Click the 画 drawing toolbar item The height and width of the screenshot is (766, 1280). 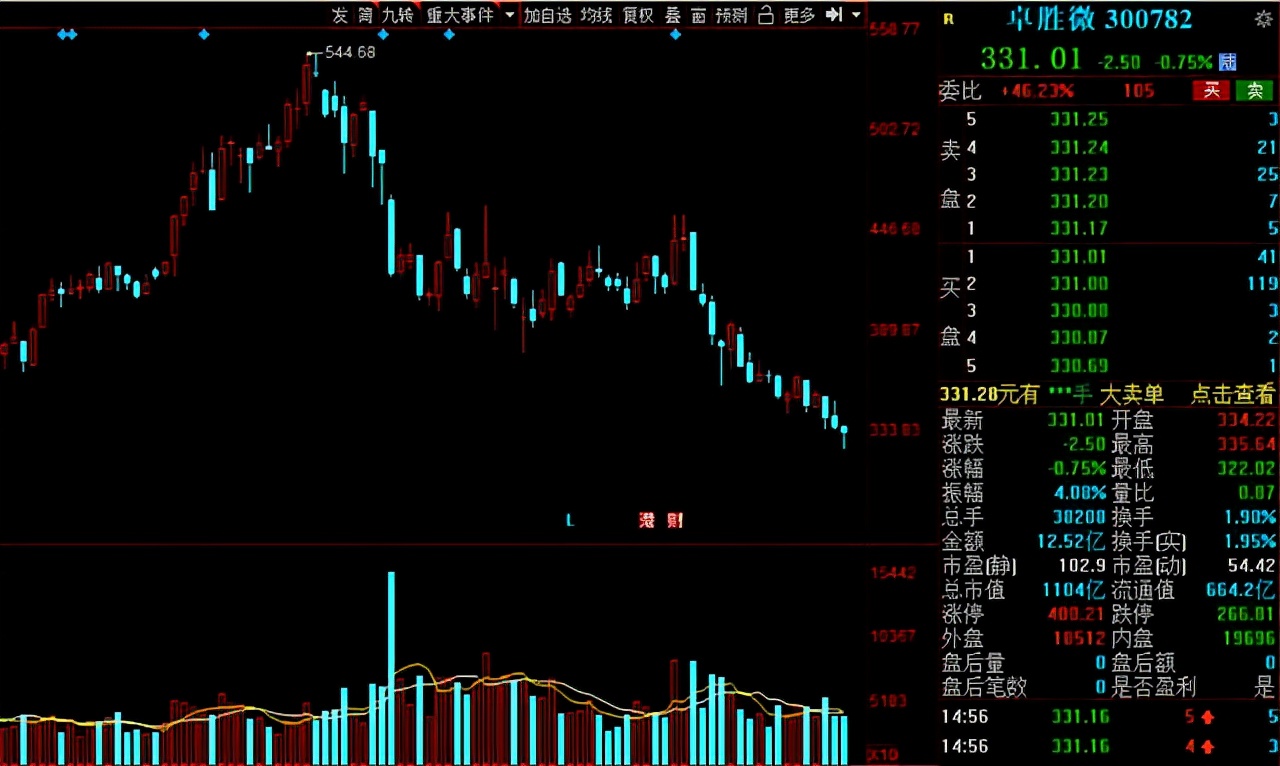click(698, 15)
